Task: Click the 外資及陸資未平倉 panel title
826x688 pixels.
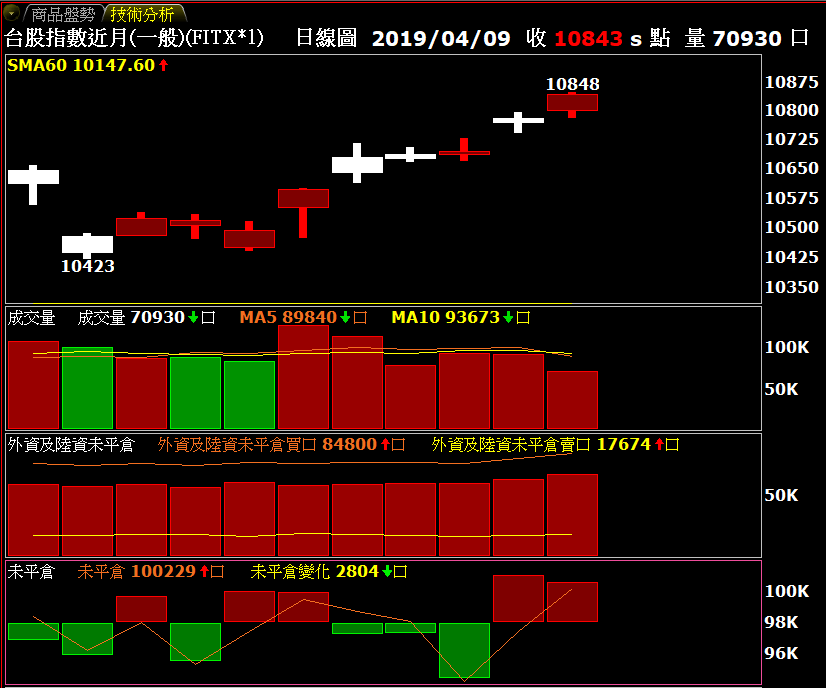Action: 71,445
